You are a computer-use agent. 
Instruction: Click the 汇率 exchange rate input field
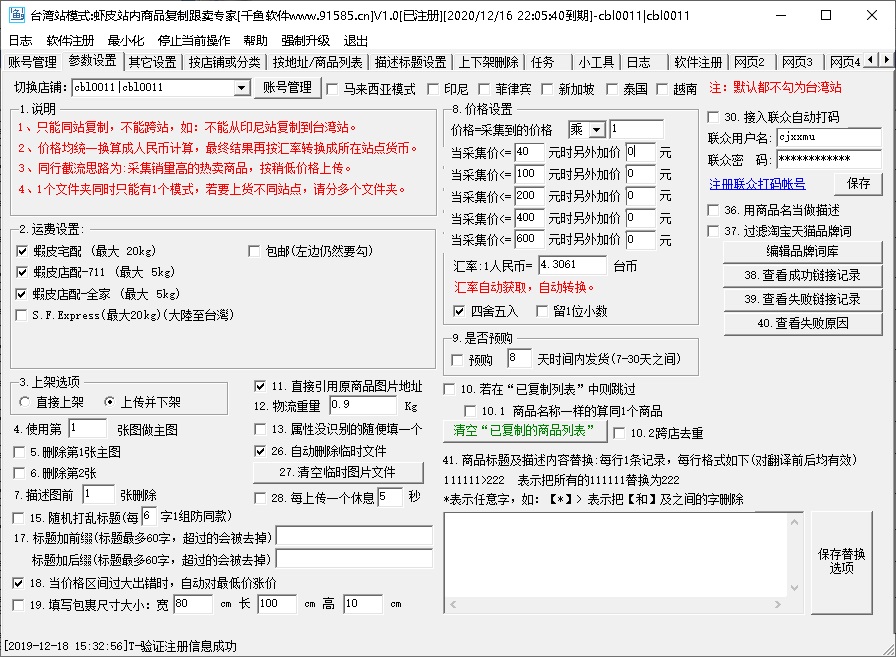pos(572,265)
